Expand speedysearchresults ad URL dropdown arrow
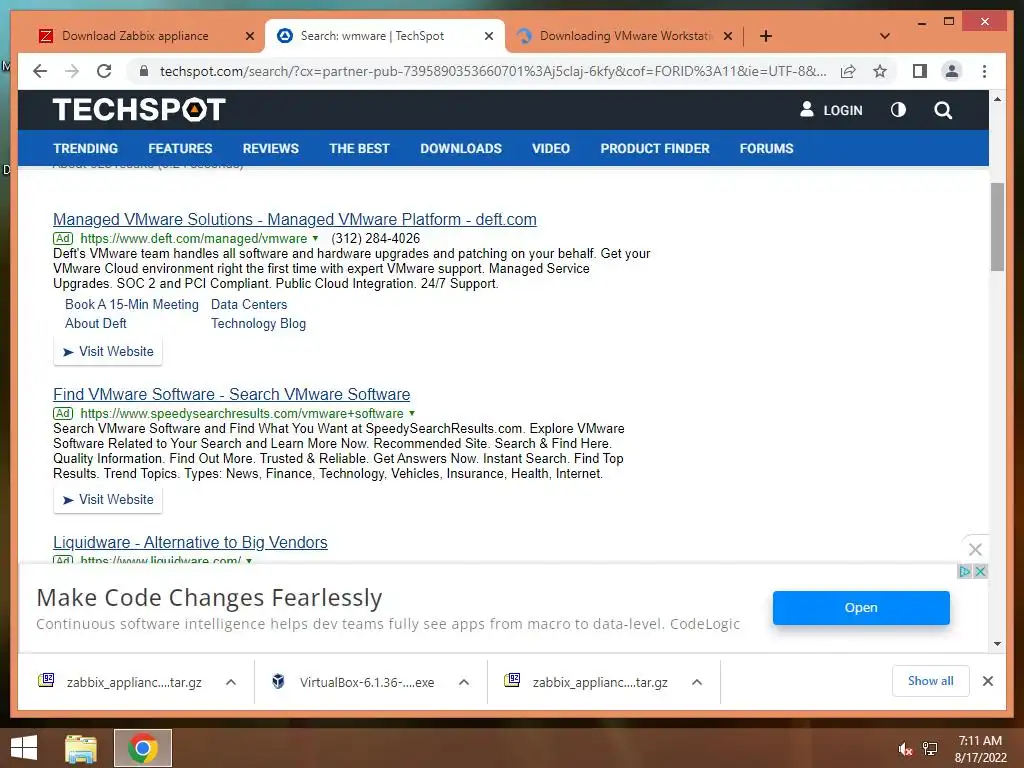 [412, 413]
